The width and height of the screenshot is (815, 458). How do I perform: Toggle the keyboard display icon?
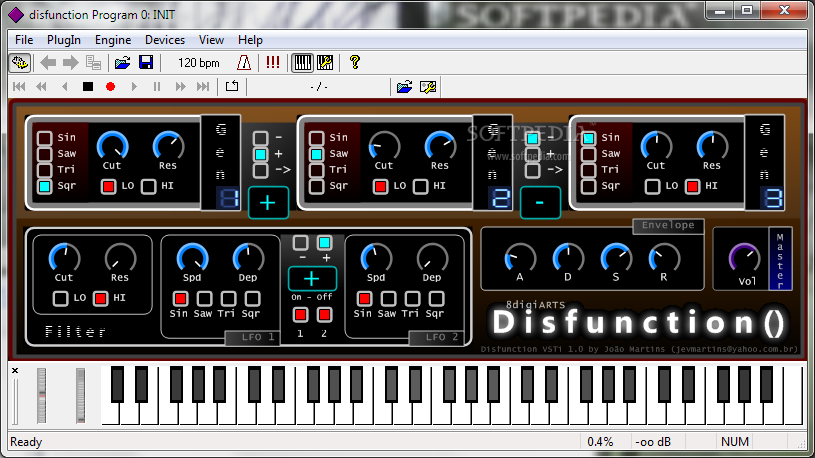[x=303, y=63]
